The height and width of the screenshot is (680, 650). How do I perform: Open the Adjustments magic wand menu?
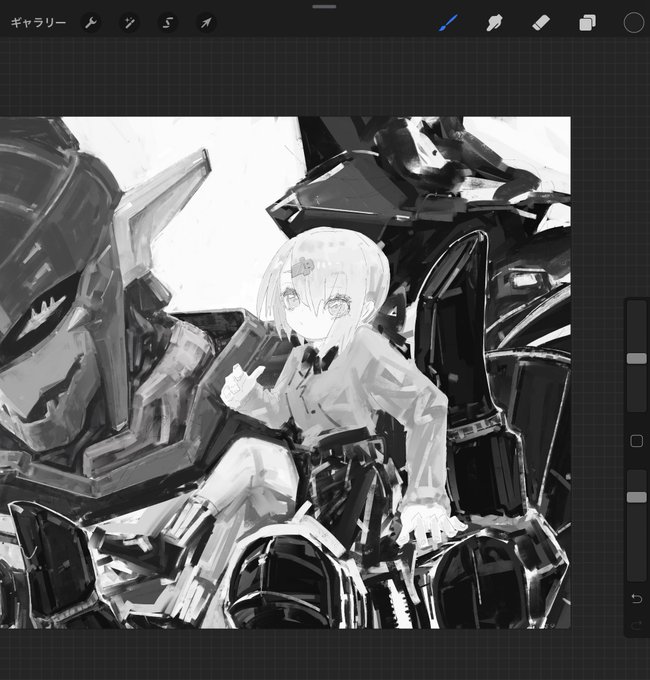(129, 23)
